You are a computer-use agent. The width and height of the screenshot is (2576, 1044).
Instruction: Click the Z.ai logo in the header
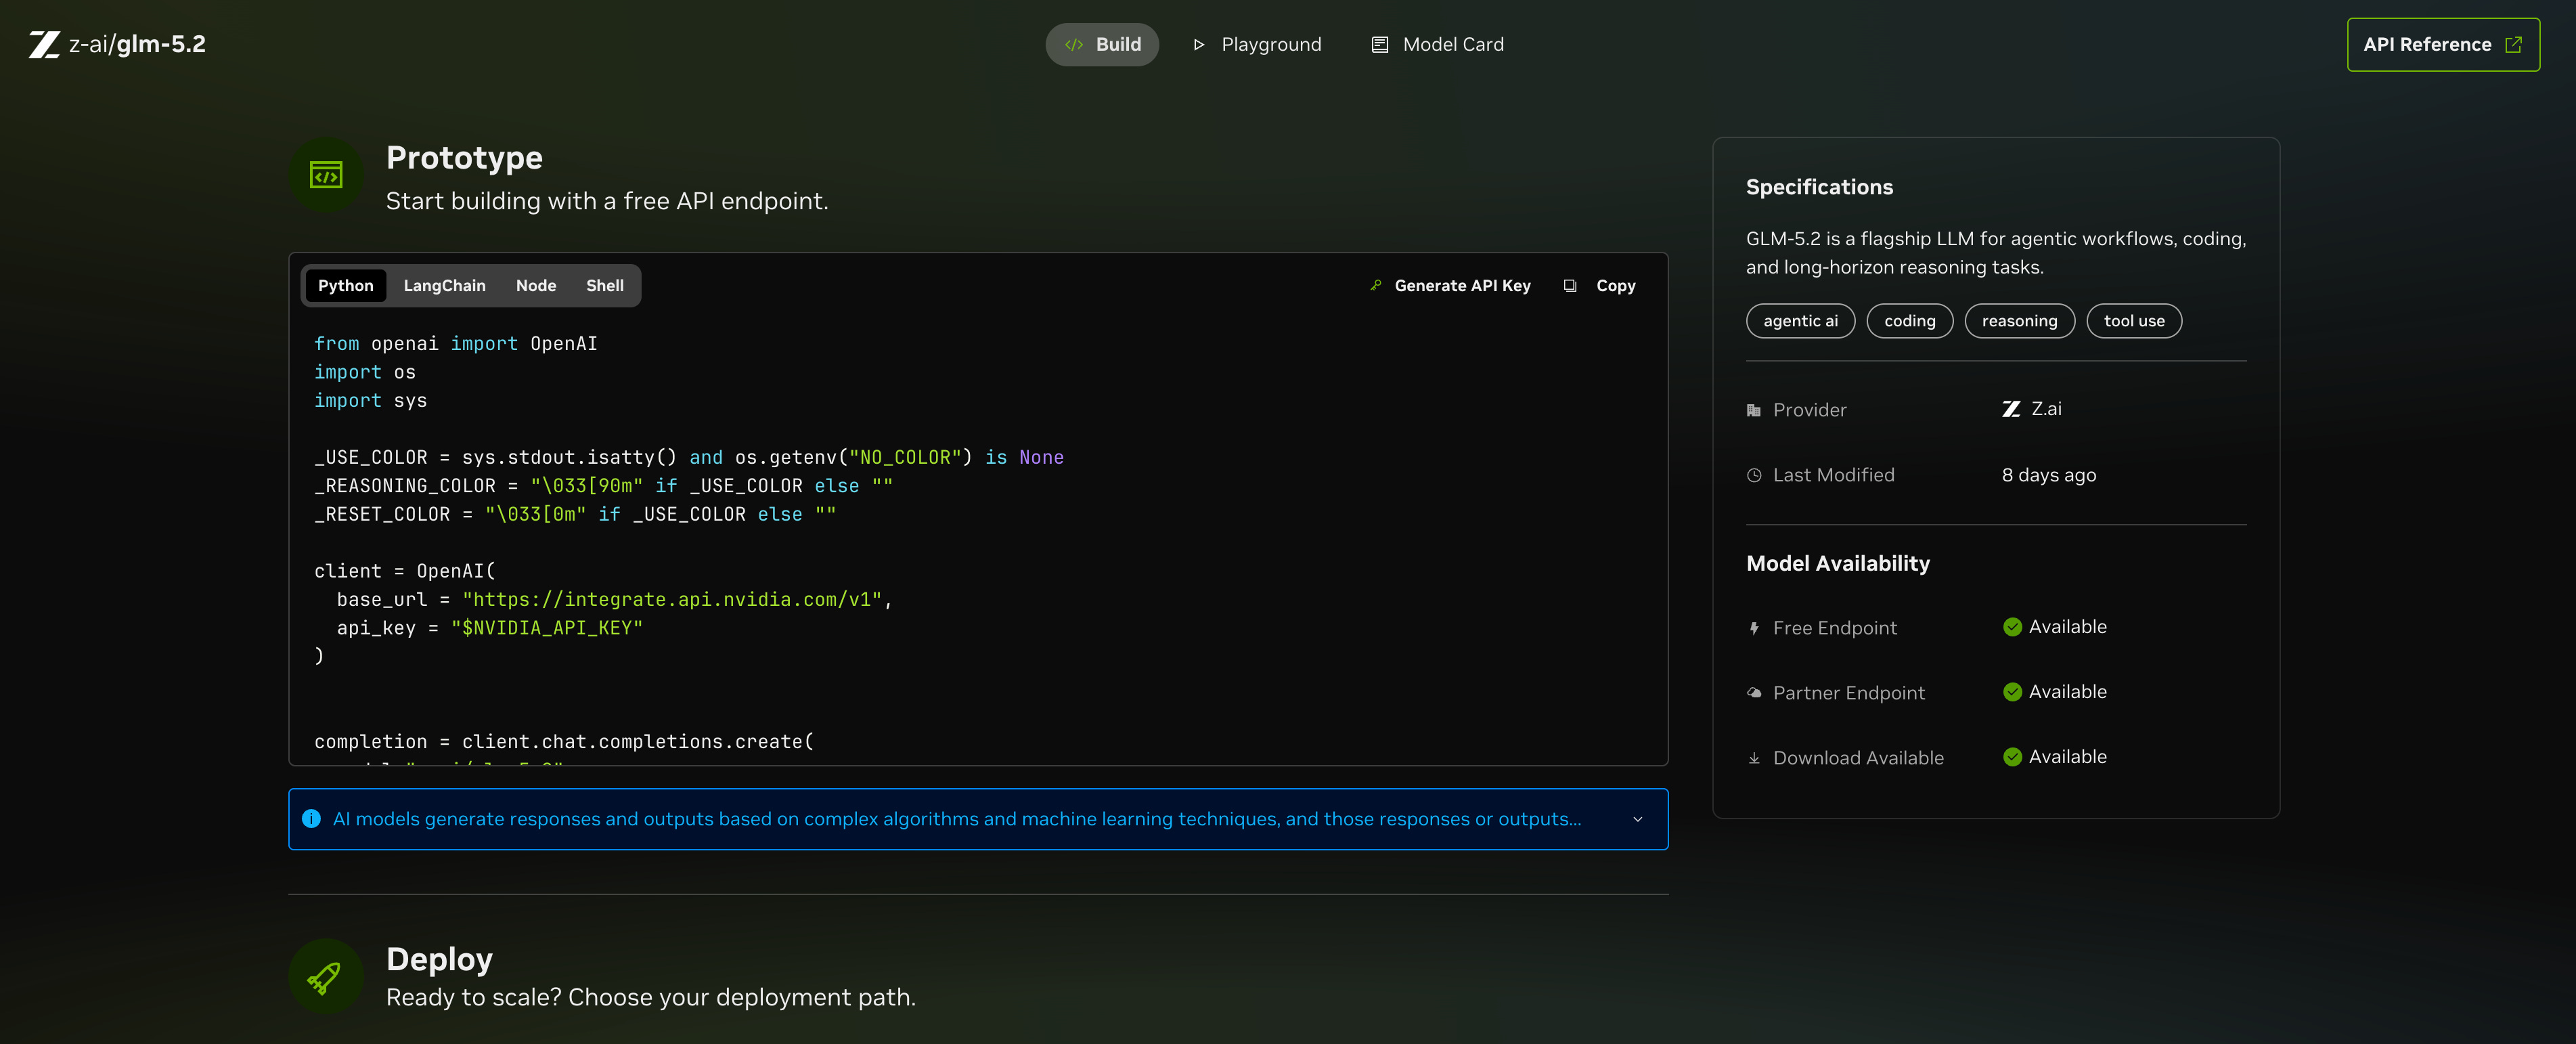44,45
